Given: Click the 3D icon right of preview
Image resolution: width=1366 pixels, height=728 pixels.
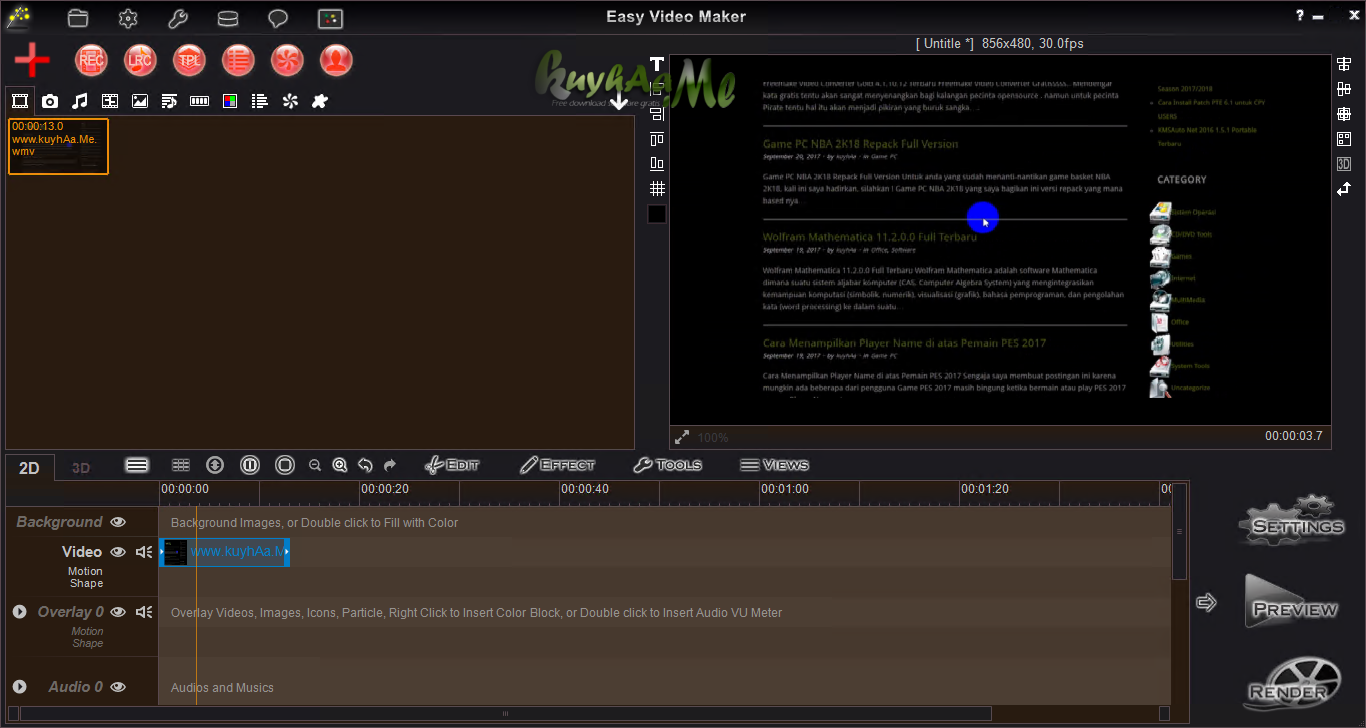Looking at the screenshot, I should pyautogui.click(x=1344, y=164).
